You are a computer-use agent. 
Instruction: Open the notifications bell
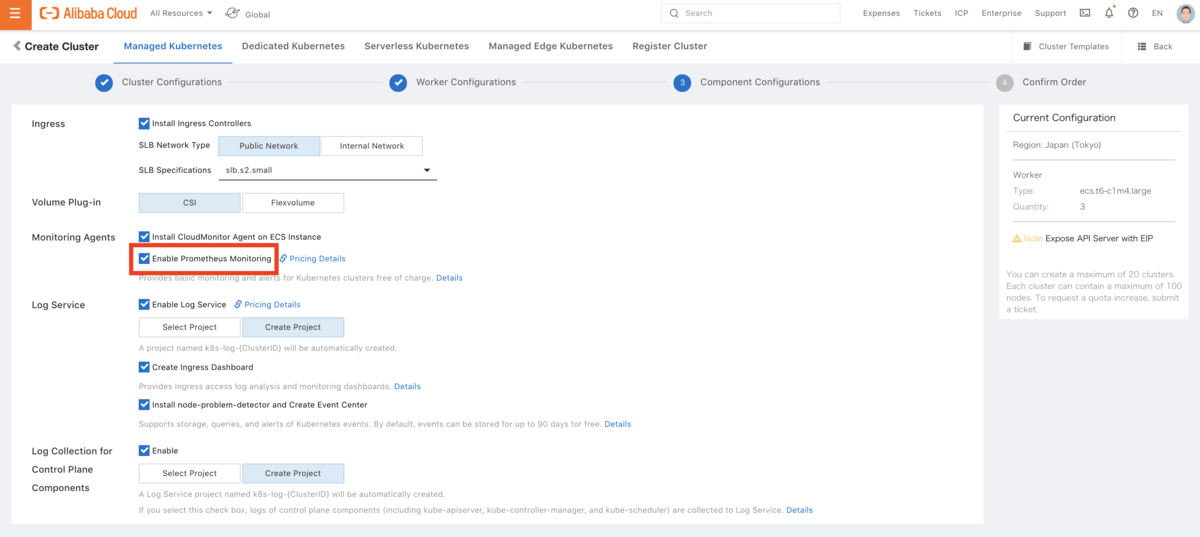coord(1109,13)
